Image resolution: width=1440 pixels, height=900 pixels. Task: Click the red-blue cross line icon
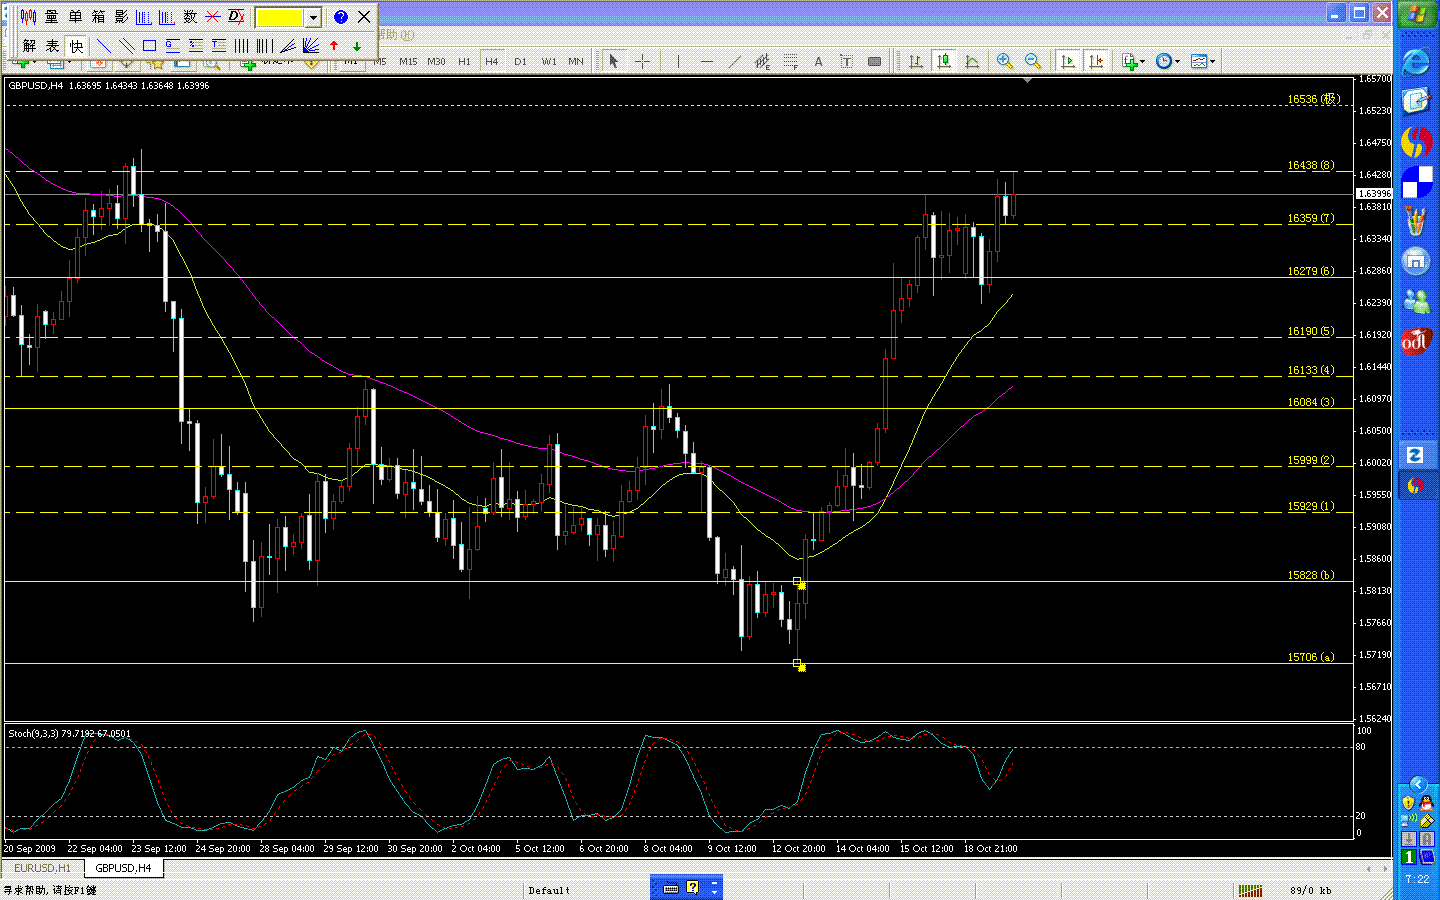(x=213, y=17)
